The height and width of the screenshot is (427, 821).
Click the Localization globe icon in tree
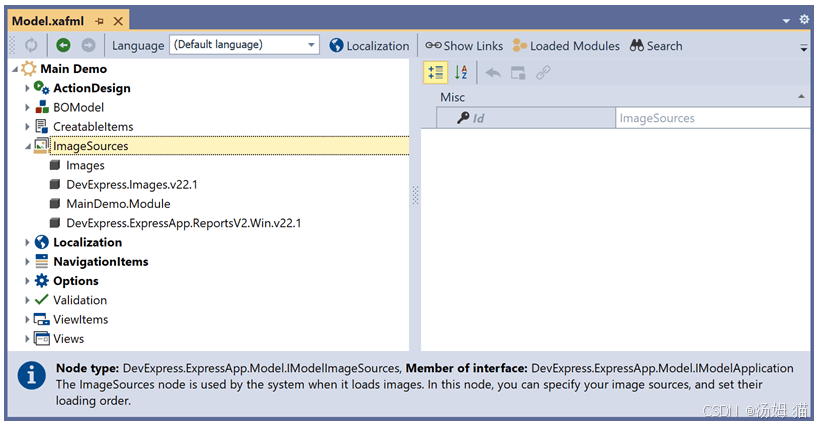[x=41, y=242]
